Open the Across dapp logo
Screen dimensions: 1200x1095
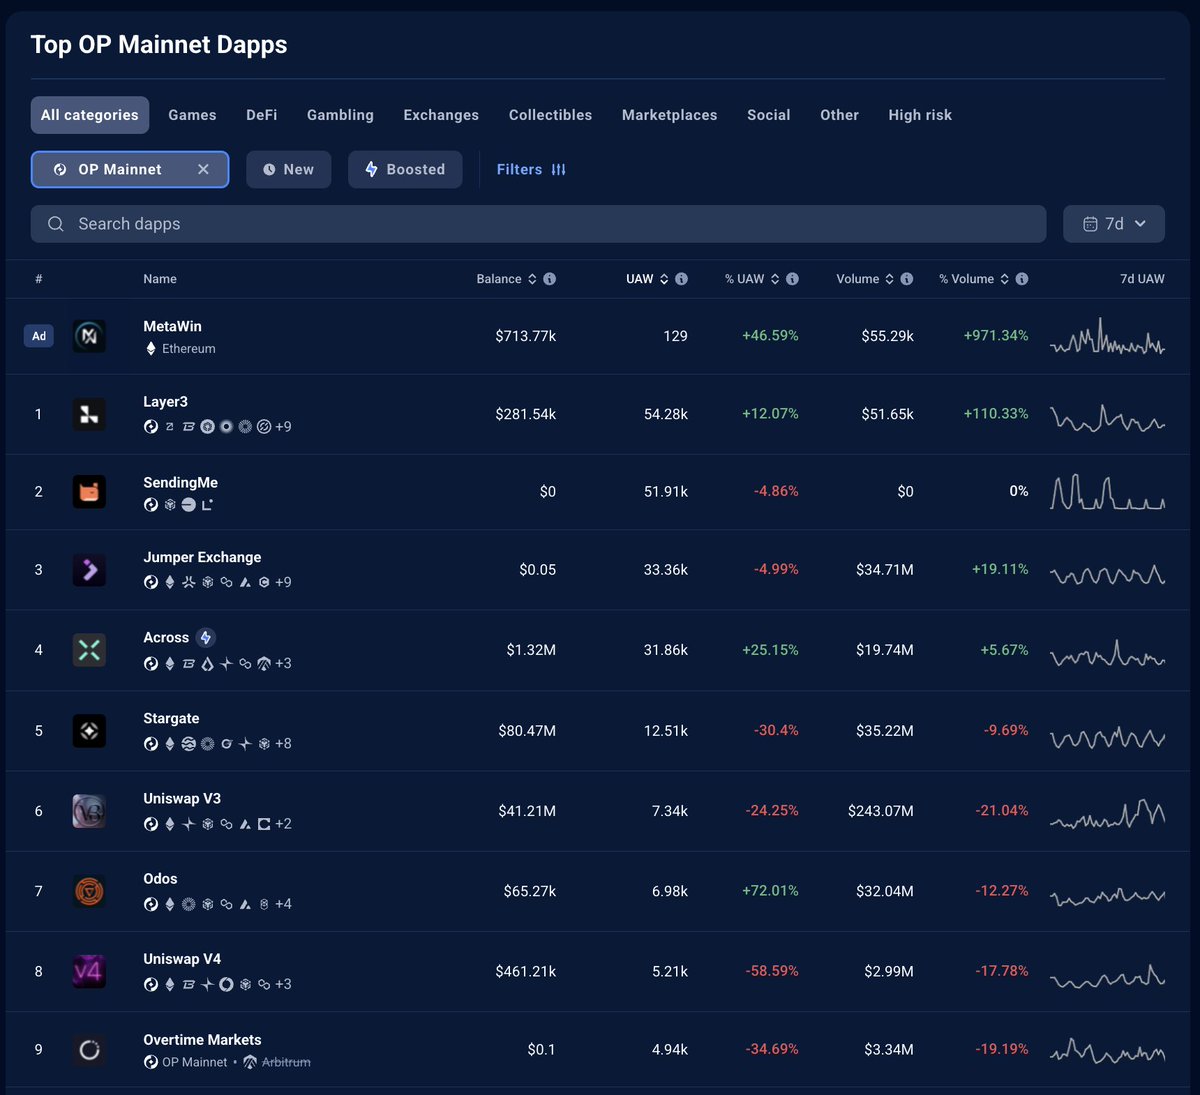(89, 650)
